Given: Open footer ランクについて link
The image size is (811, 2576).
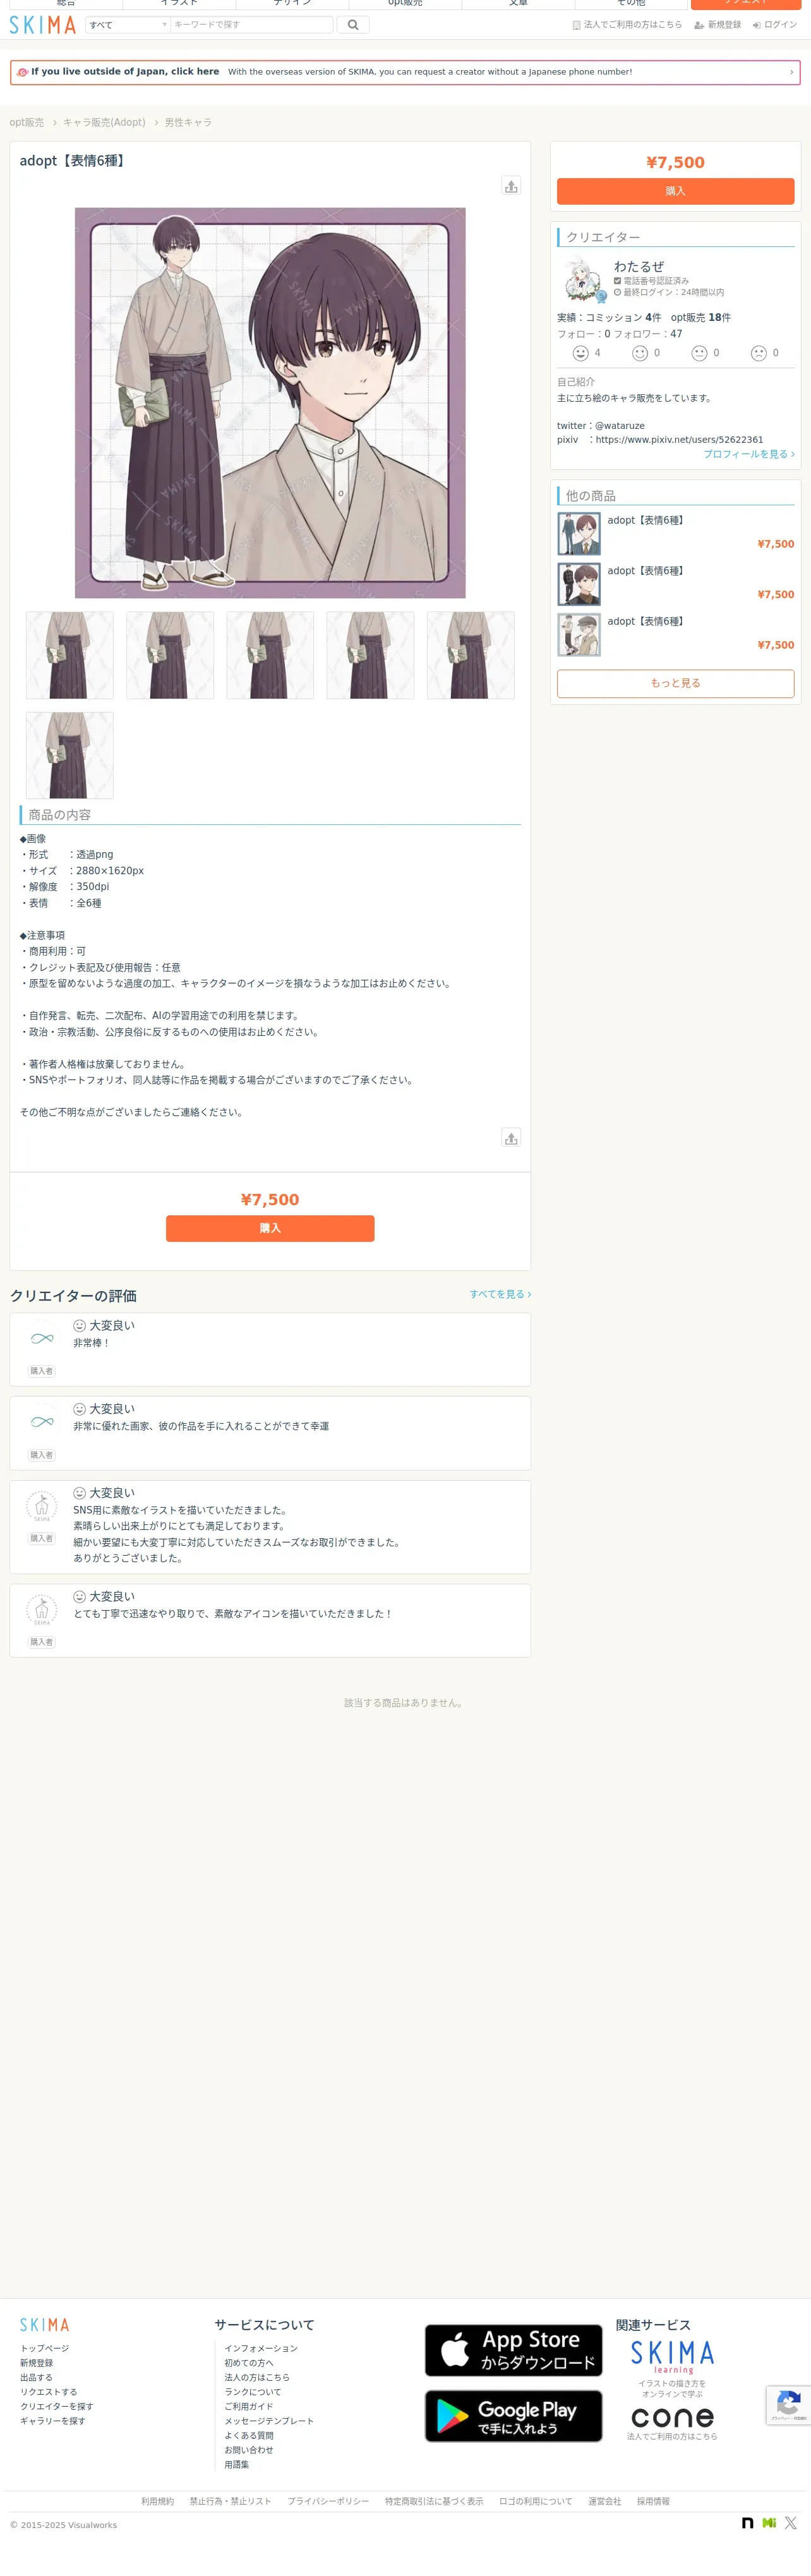Looking at the screenshot, I should click(253, 2392).
